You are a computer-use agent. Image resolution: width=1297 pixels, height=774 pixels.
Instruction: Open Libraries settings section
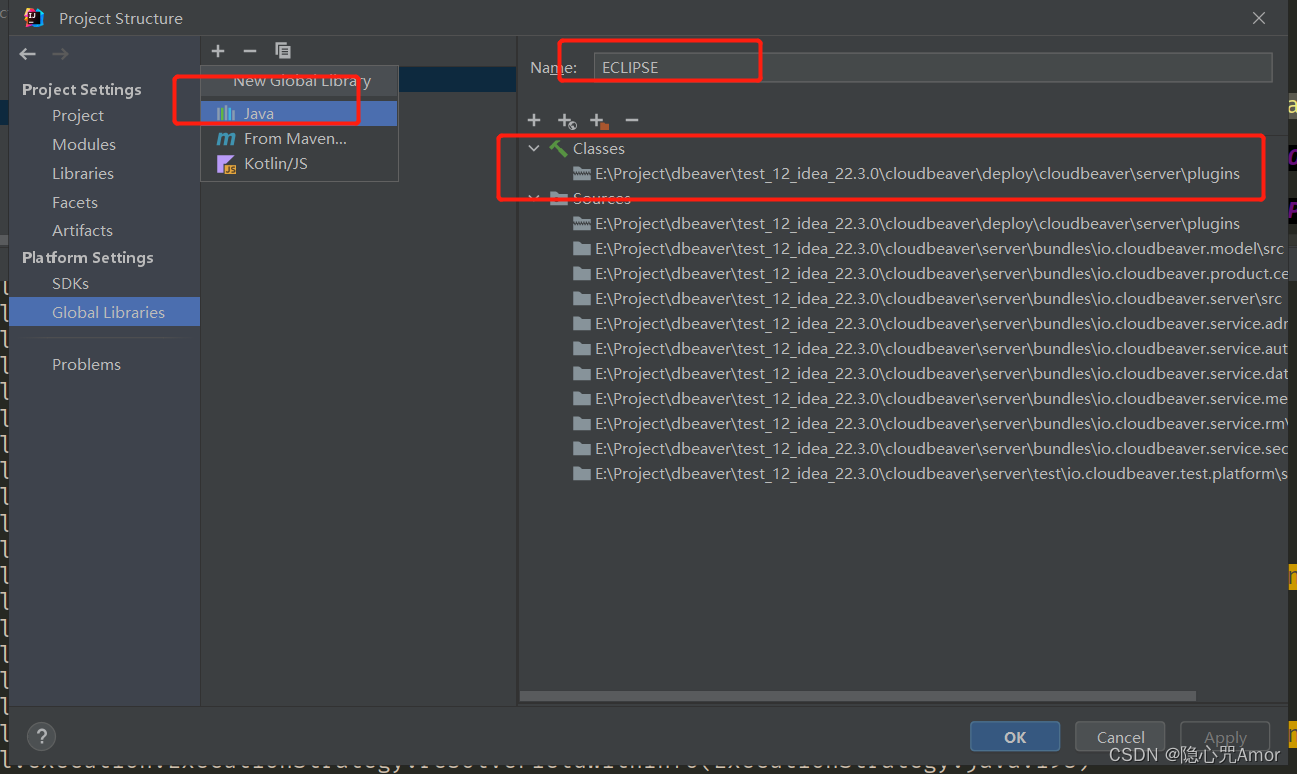(x=83, y=174)
